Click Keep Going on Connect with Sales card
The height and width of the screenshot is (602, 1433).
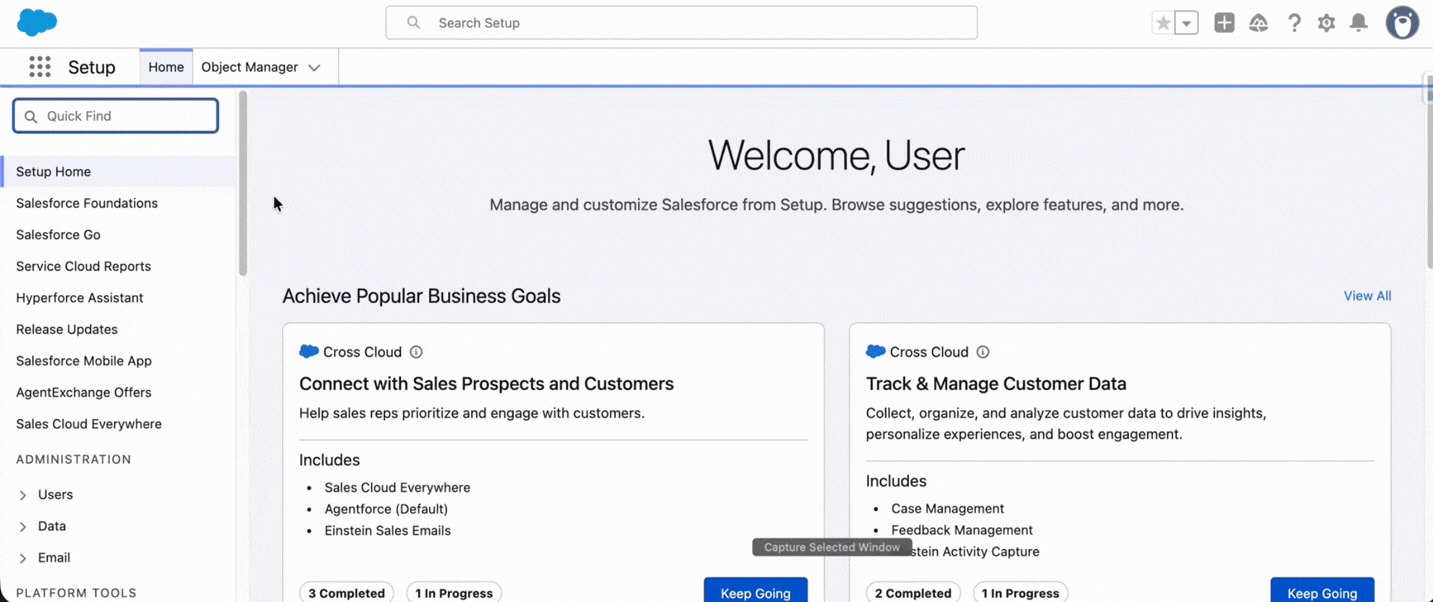tap(756, 592)
